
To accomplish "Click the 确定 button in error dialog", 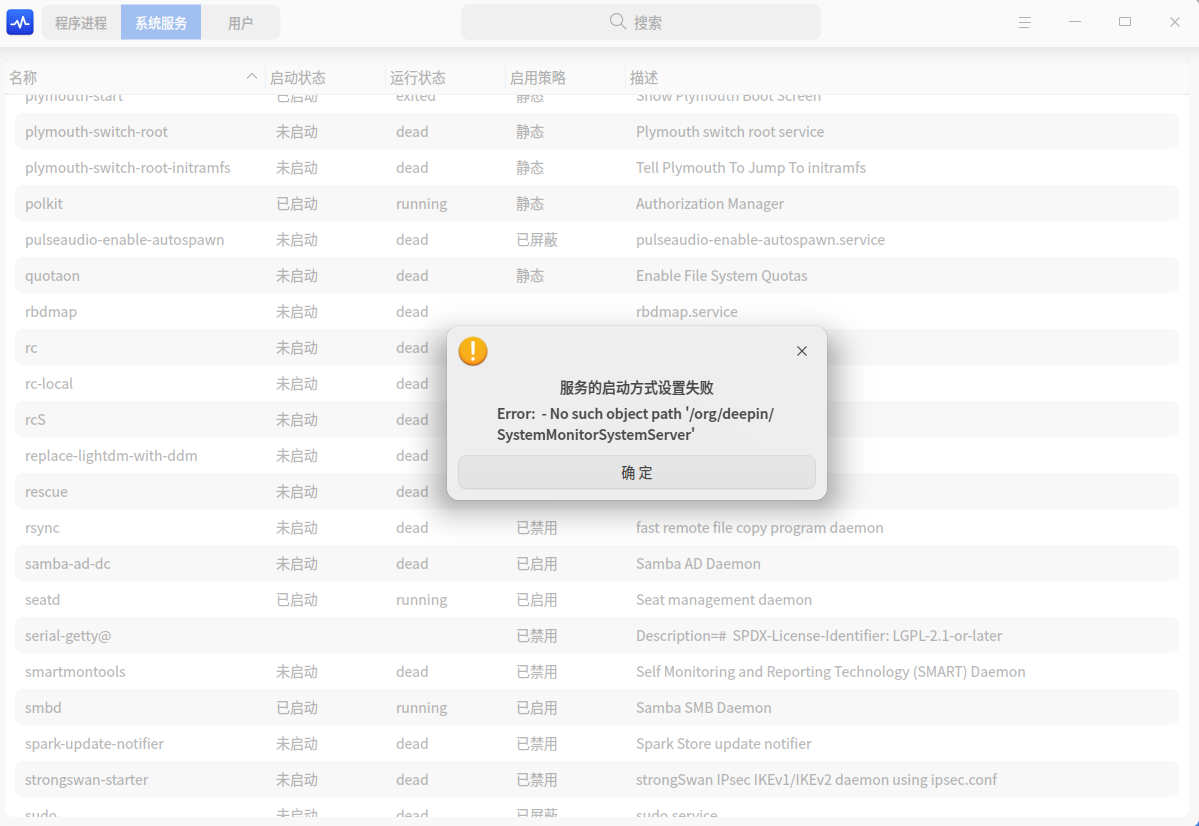I will (x=636, y=473).
